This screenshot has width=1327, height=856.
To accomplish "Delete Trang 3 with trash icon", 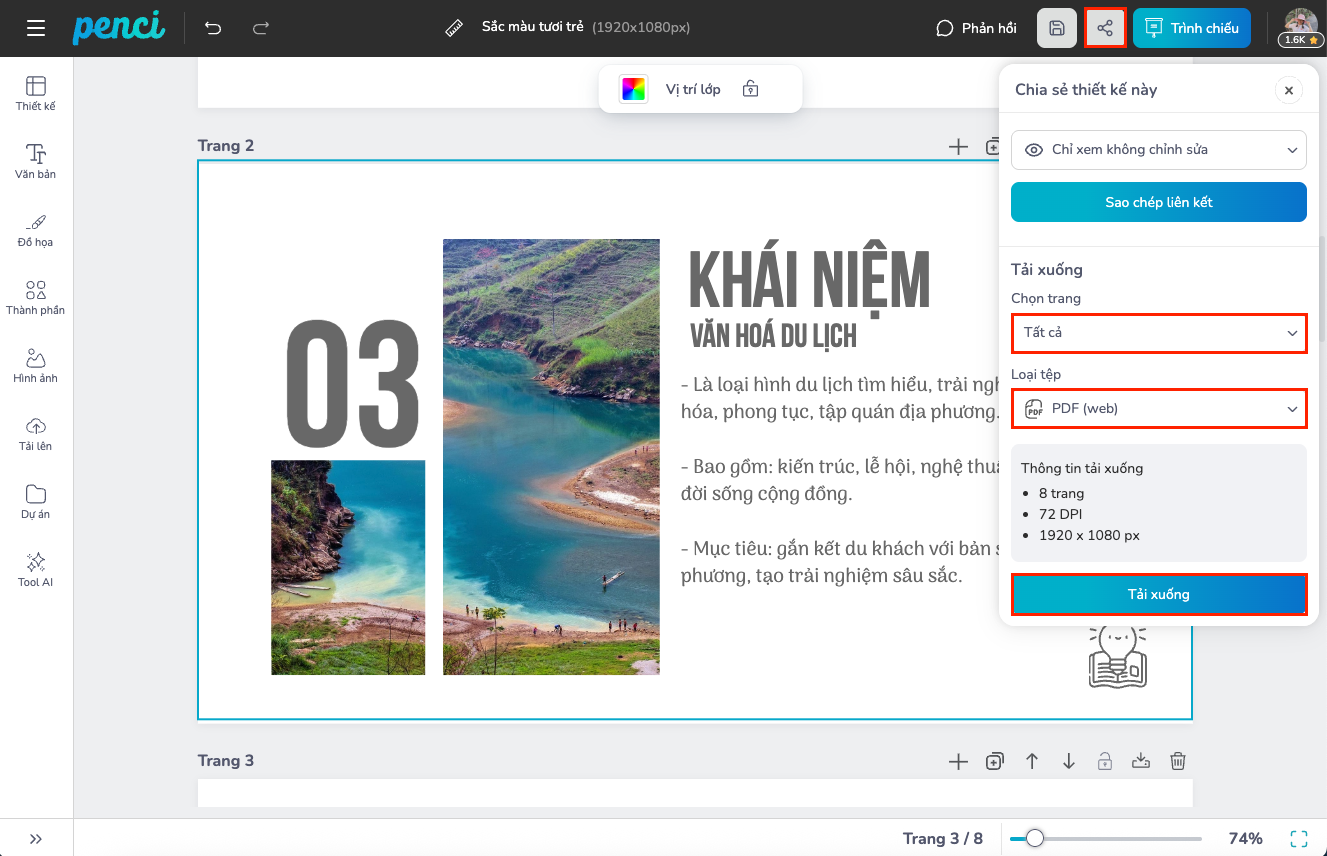I will click(x=1178, y=761).
